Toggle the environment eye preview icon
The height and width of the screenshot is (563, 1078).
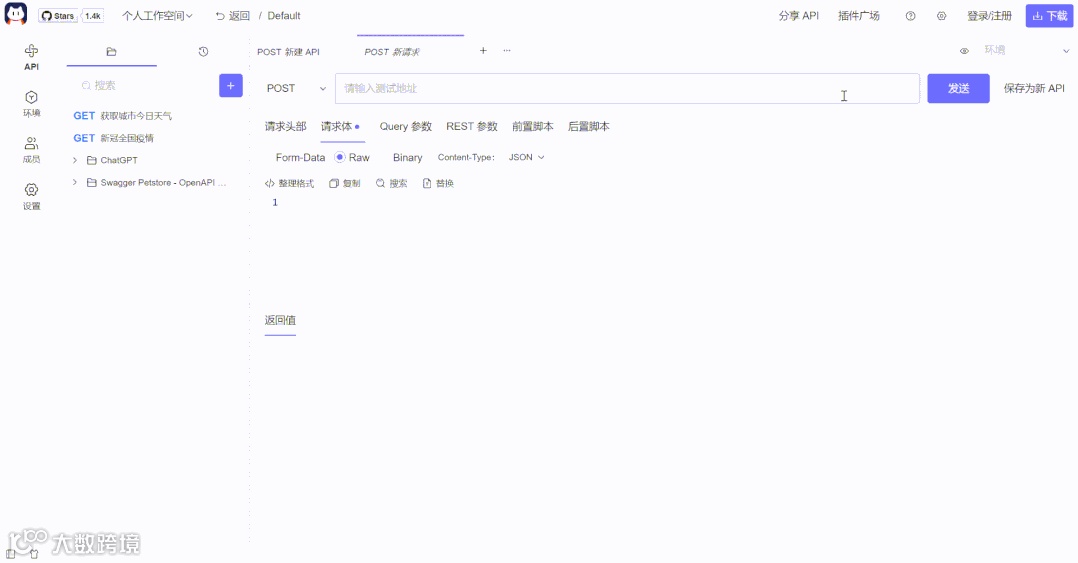[x=965, y=51]
